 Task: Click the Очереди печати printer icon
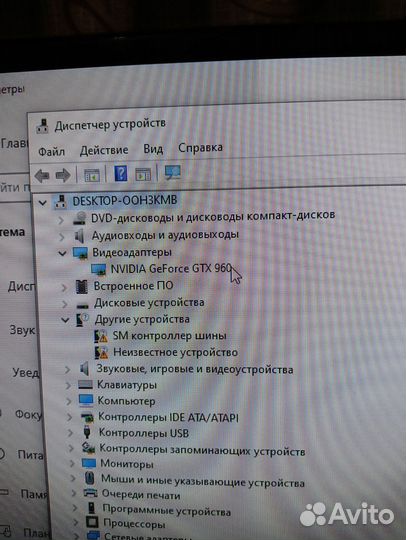click(x=90, y=494)
